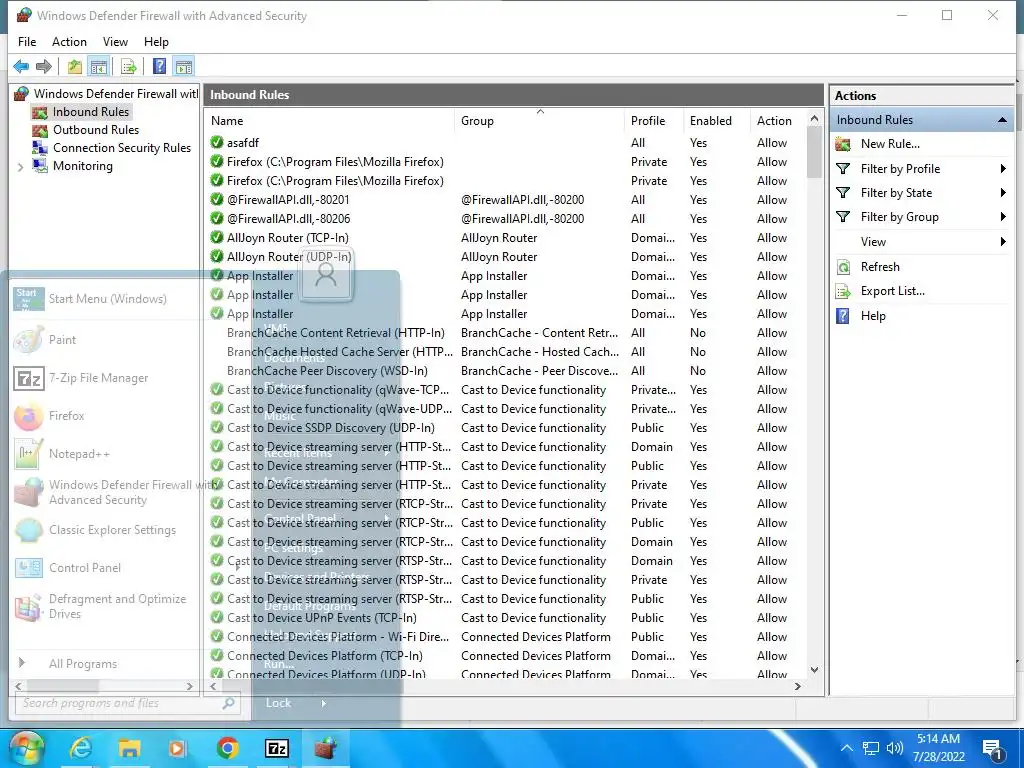The width and height of the screenshot is (1024, 768).
Task: Click the rules list vertical scrollbar thumb
Action: click(x=814, y=152)
